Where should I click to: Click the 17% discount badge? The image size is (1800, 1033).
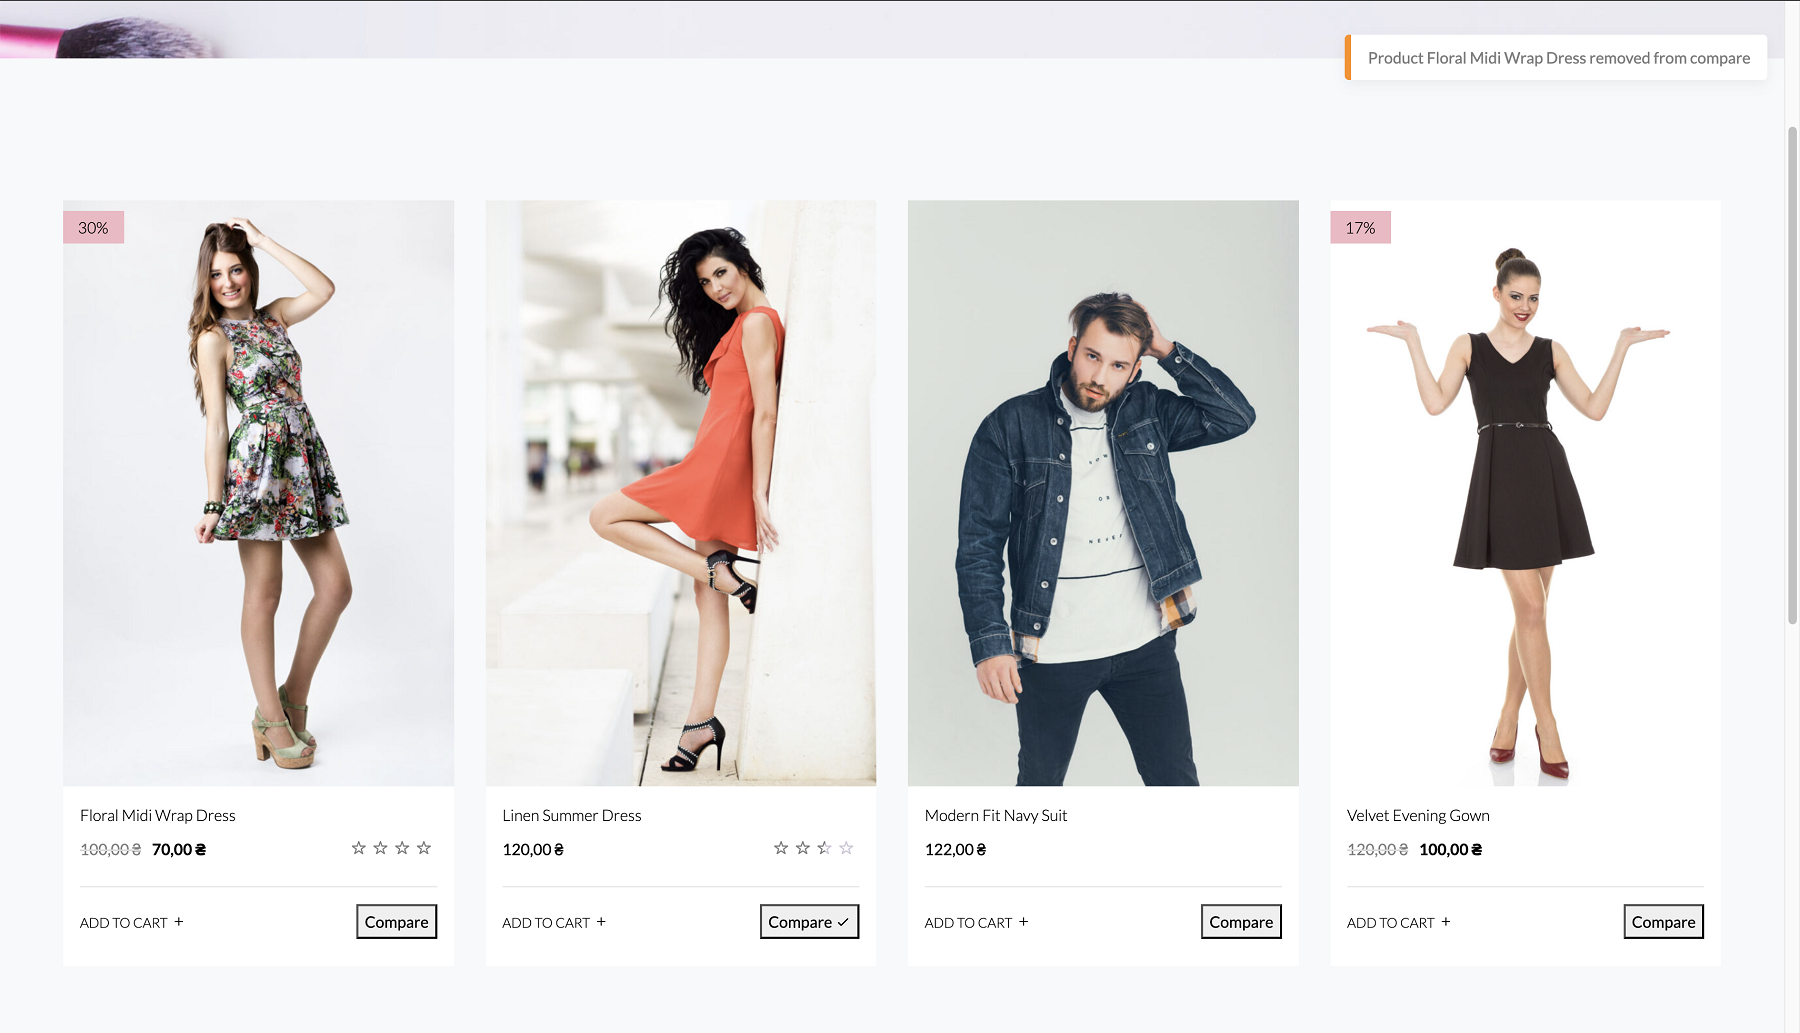(1360, 228)
